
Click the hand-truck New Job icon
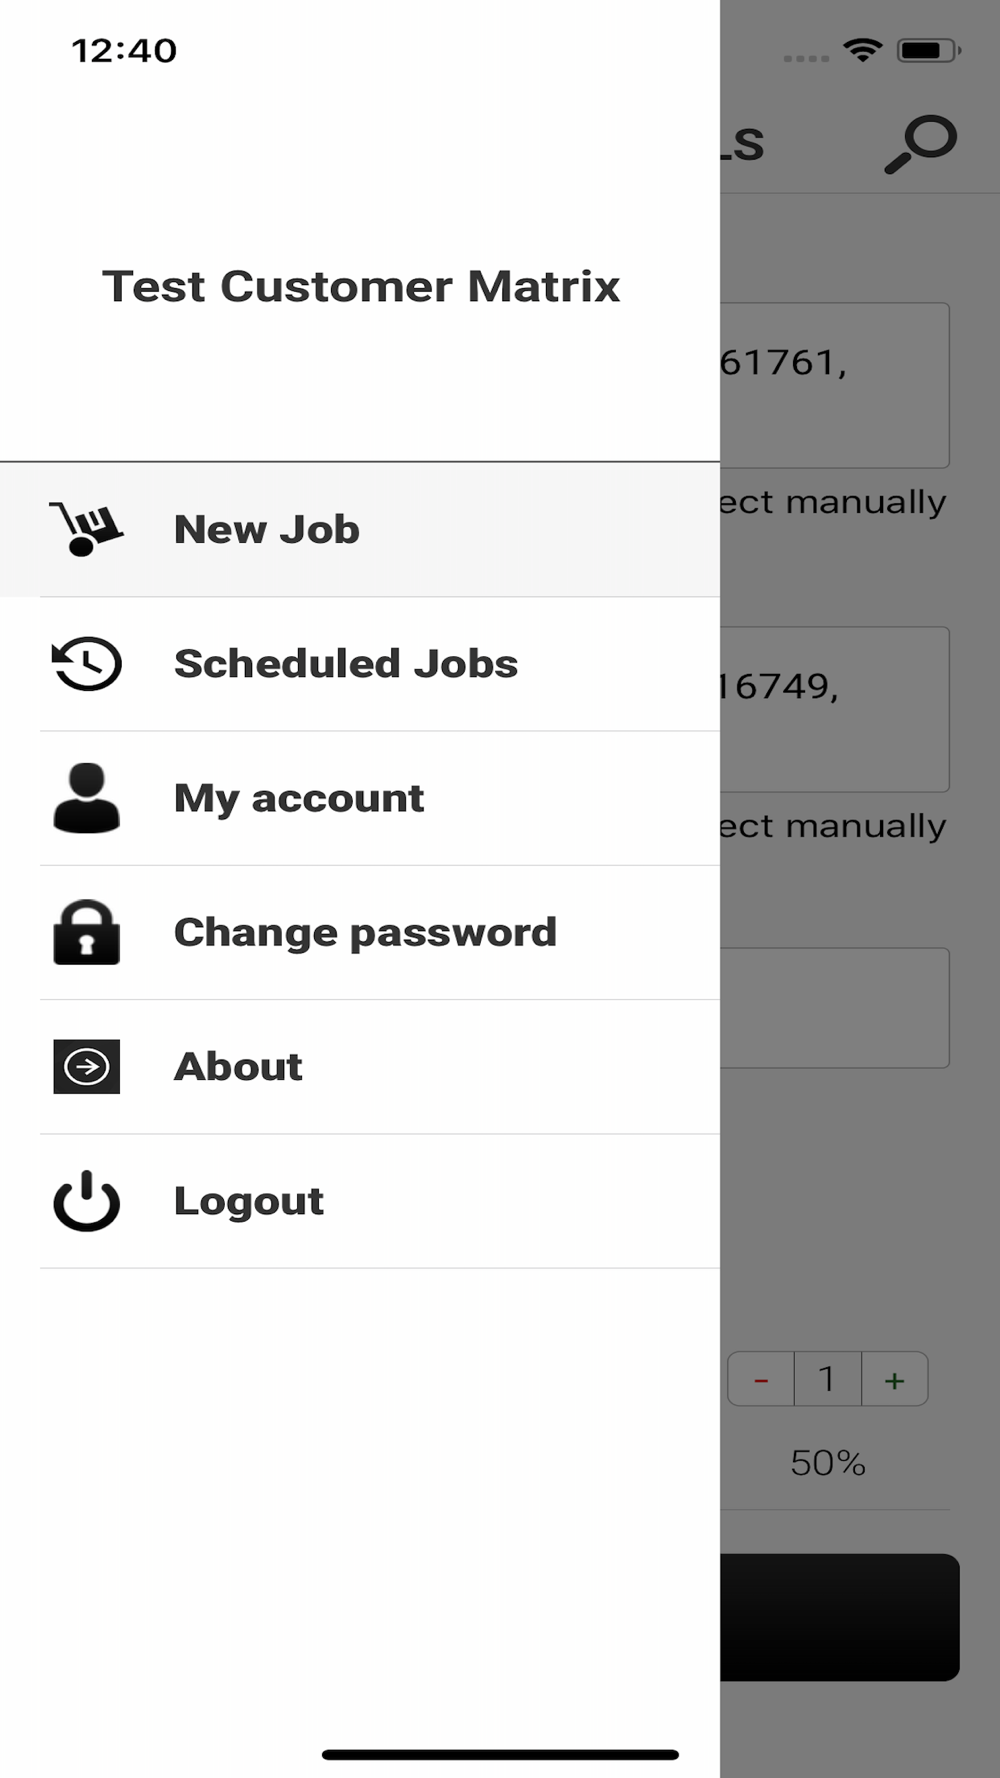[86, 529]
